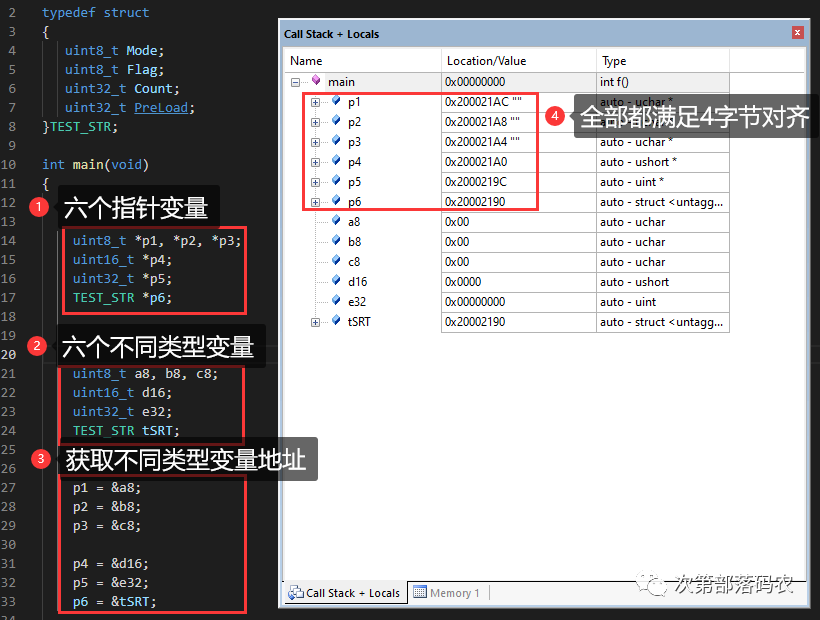Click value 0x20002190 of p6
This screenshot has width=820, height=620.
pyautogui.click(x=475, y=202)
